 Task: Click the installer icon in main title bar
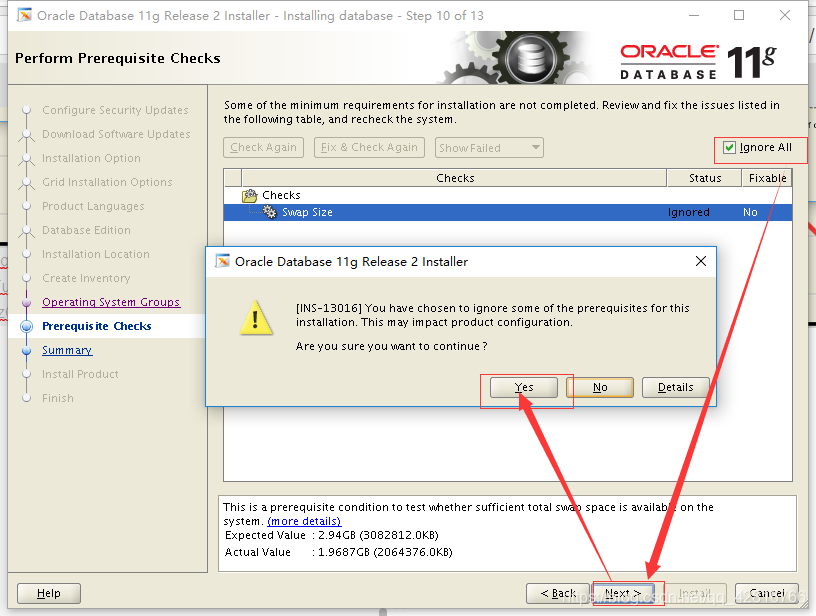pos(24,16)
